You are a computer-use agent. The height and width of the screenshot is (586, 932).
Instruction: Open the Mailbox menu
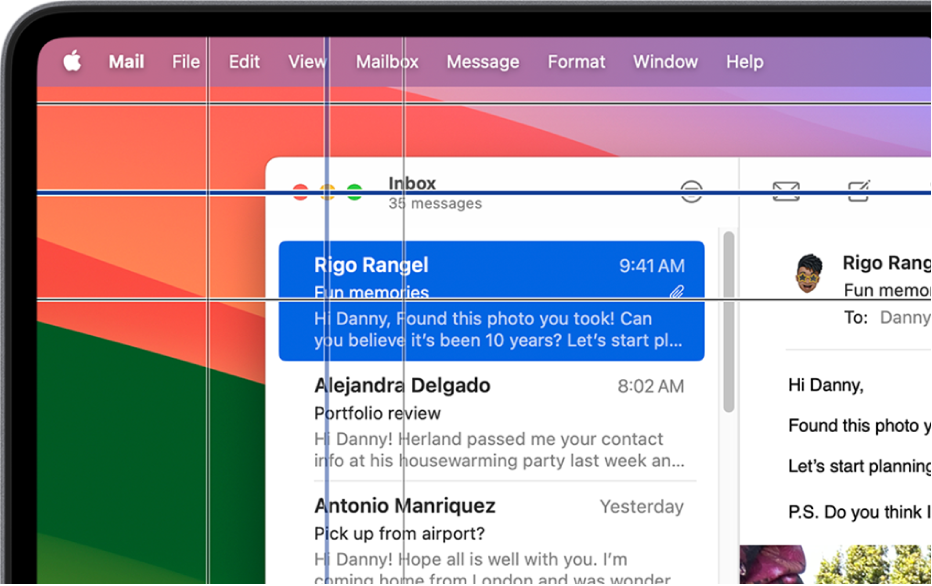(x=387, y=62)
